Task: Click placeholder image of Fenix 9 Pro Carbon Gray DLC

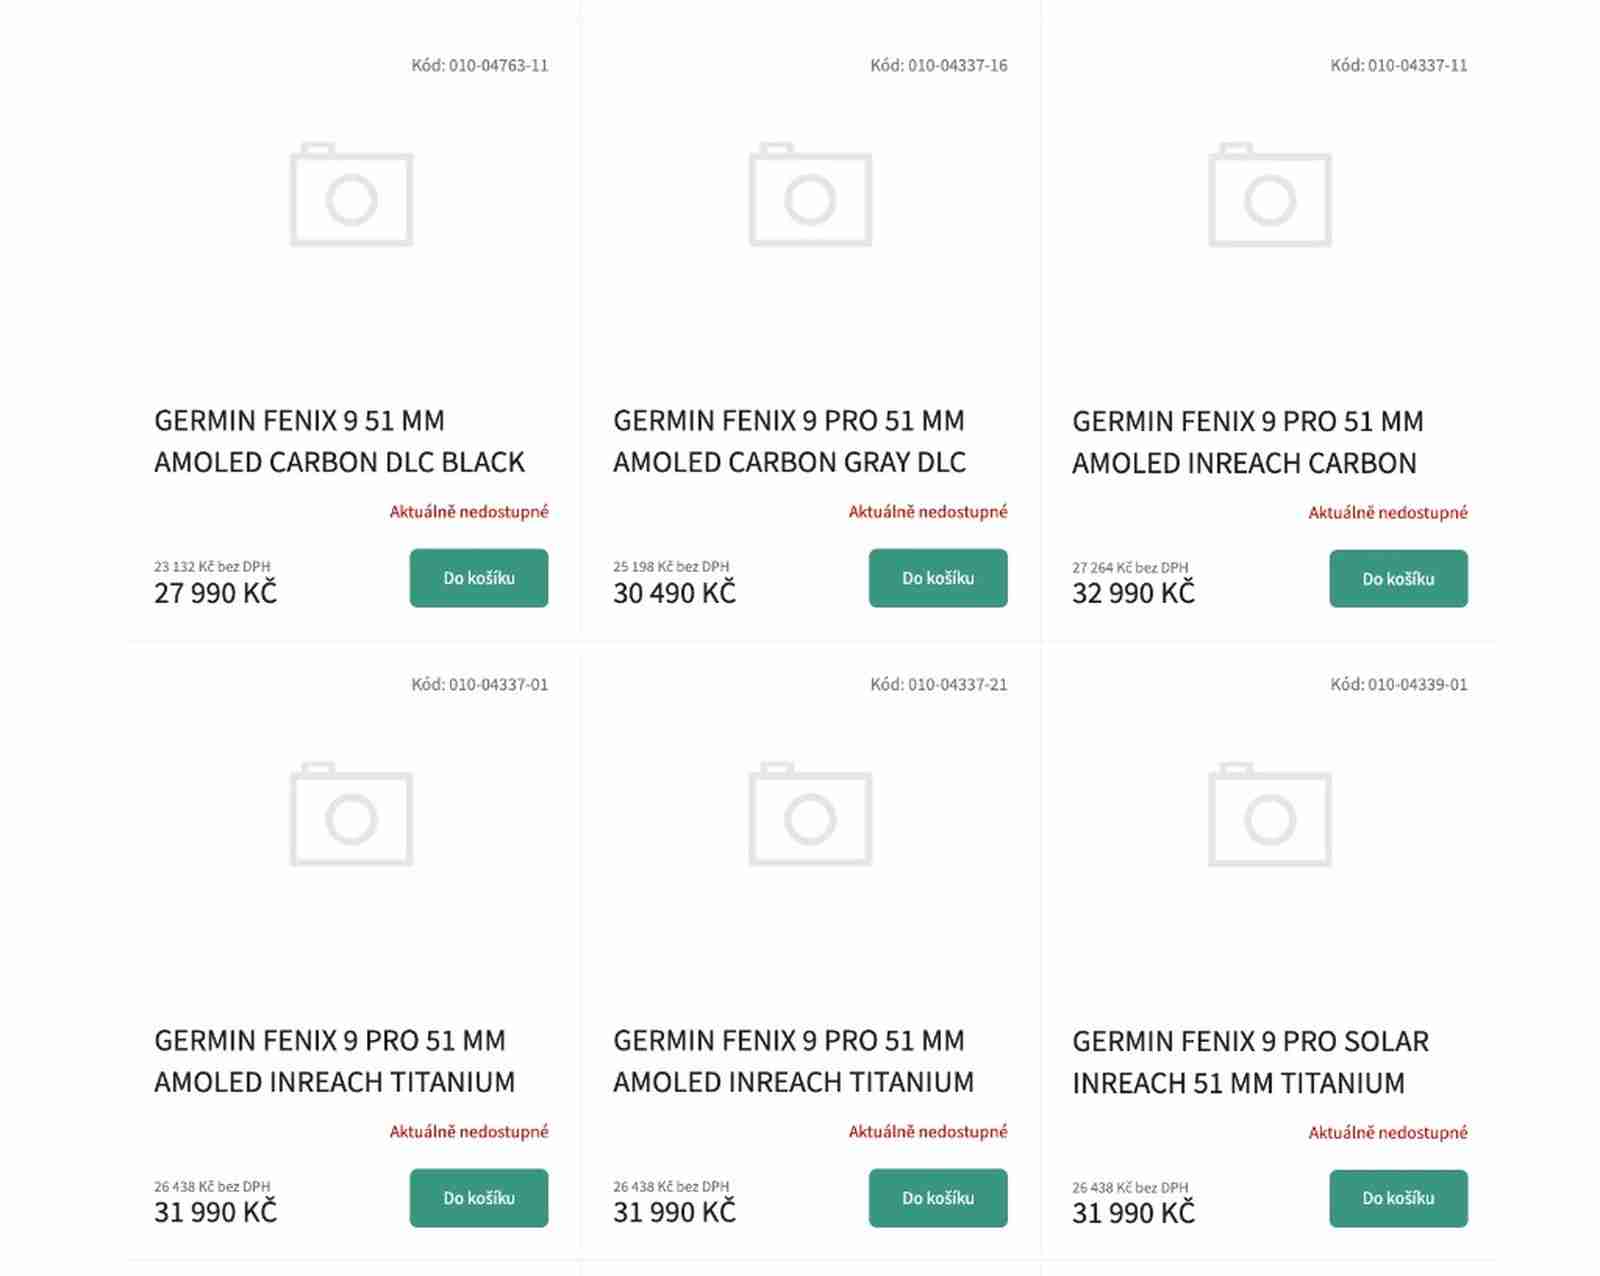Action: [810, 195]
